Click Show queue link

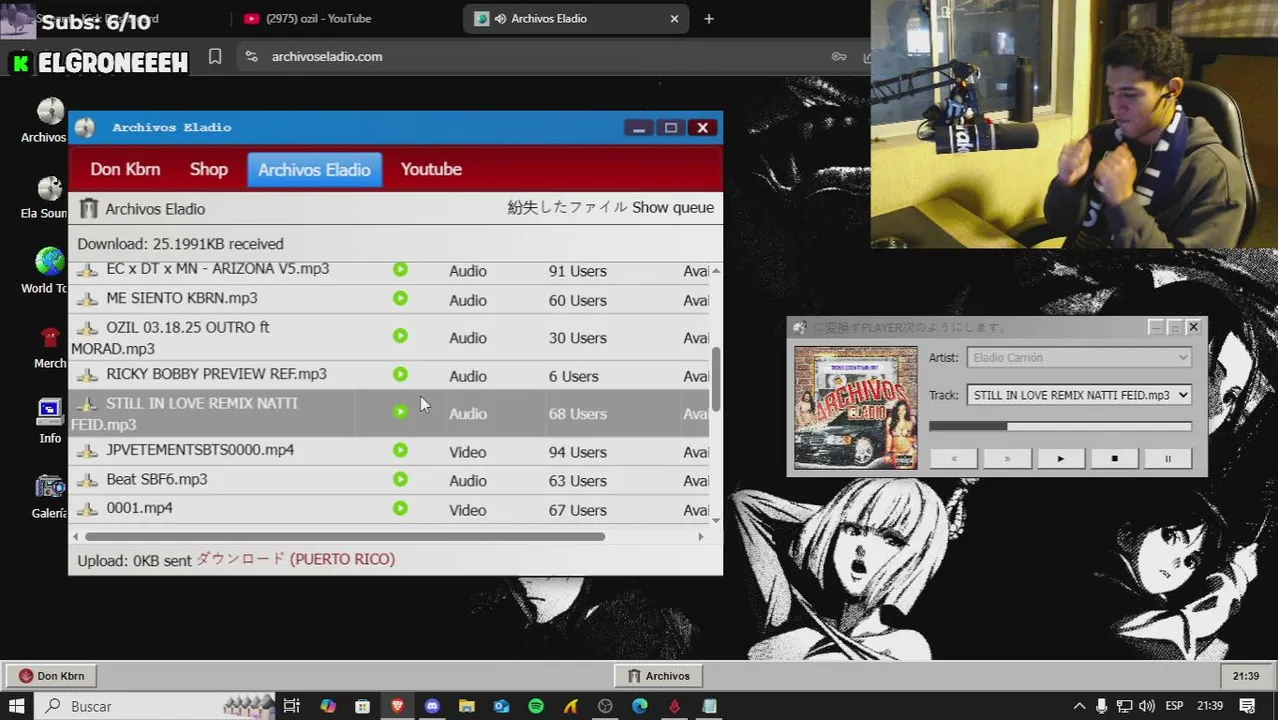click(673, 208)
